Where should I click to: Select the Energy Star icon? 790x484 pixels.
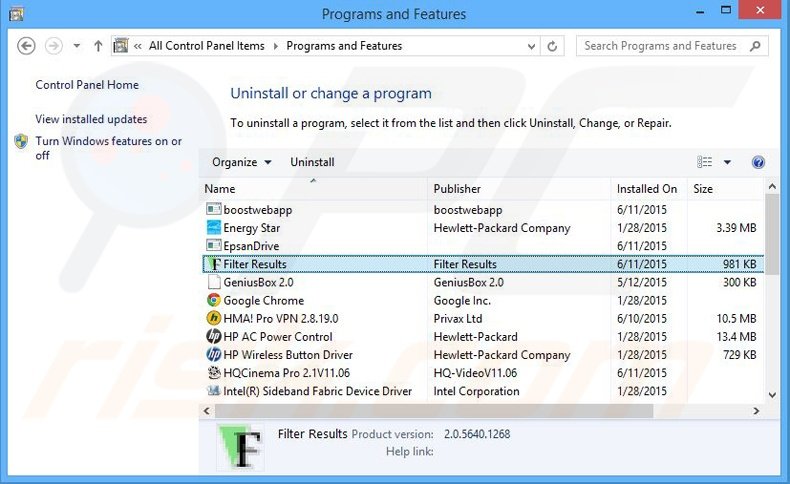coord(214,227)
